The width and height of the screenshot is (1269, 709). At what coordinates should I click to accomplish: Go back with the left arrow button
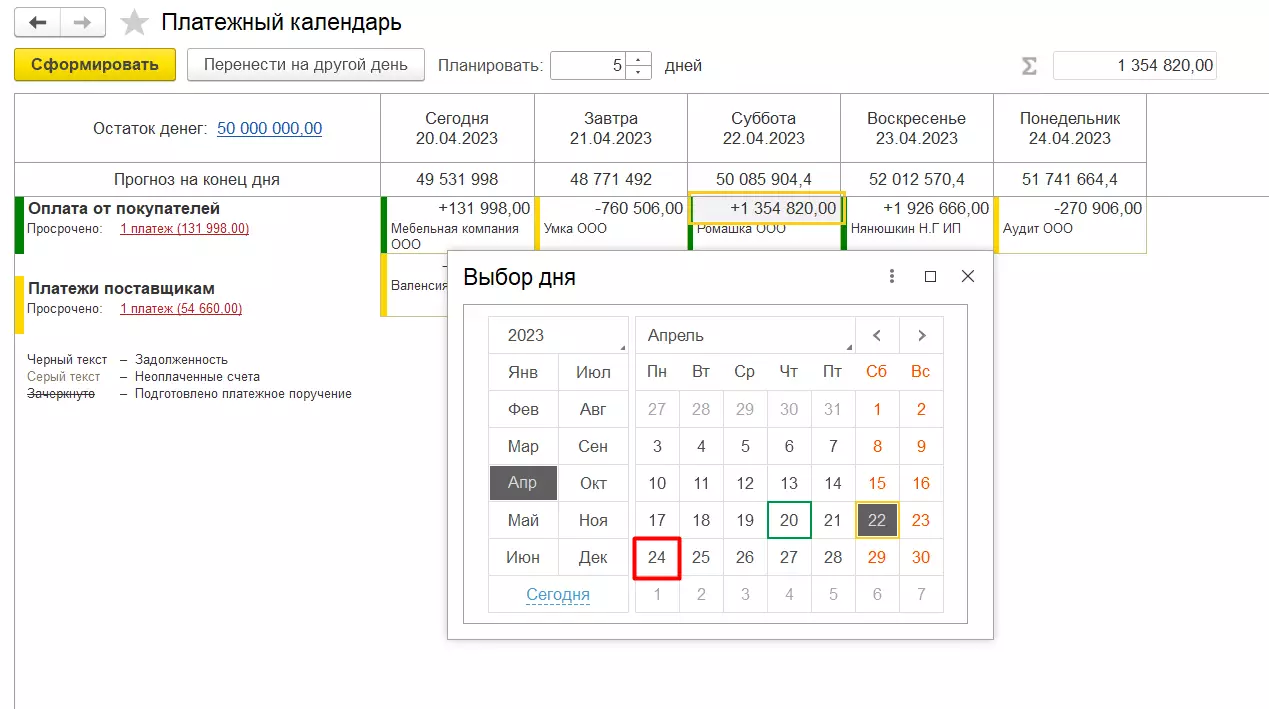(38, 22)
